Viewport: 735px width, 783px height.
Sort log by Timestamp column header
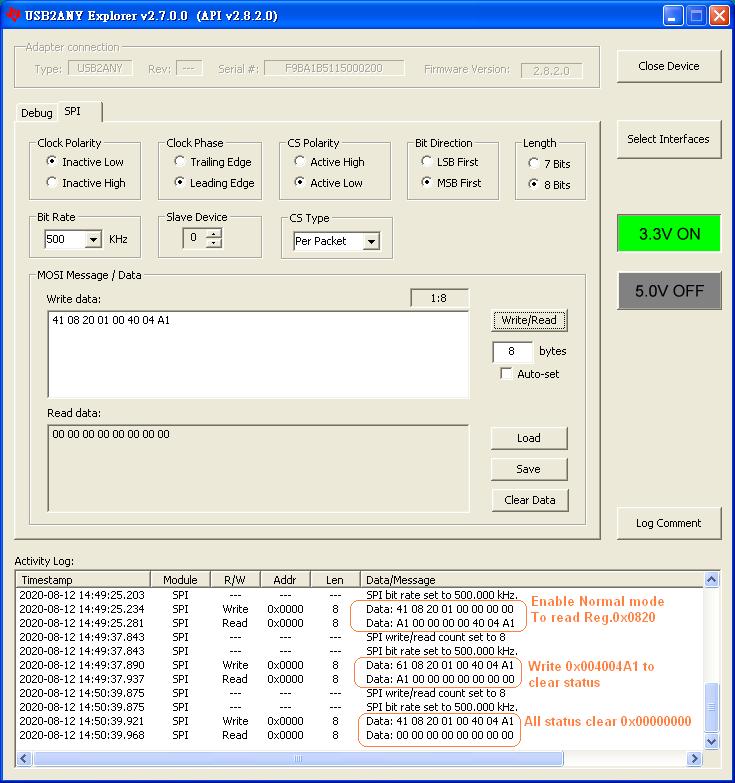coord(83,580)
